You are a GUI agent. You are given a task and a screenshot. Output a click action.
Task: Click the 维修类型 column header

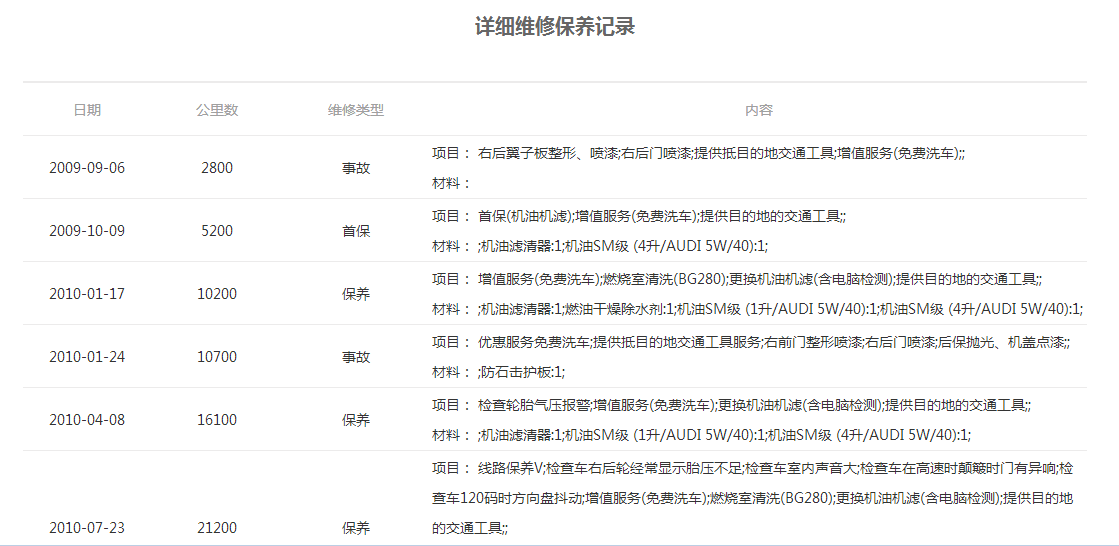pos(356,110)
